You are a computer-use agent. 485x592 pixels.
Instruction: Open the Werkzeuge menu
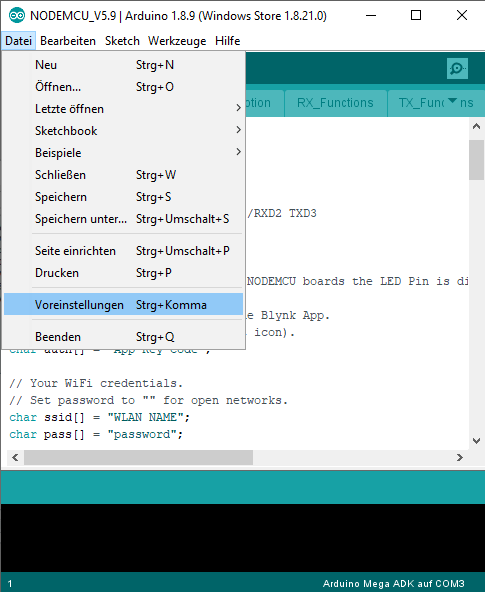pos(177,41)
